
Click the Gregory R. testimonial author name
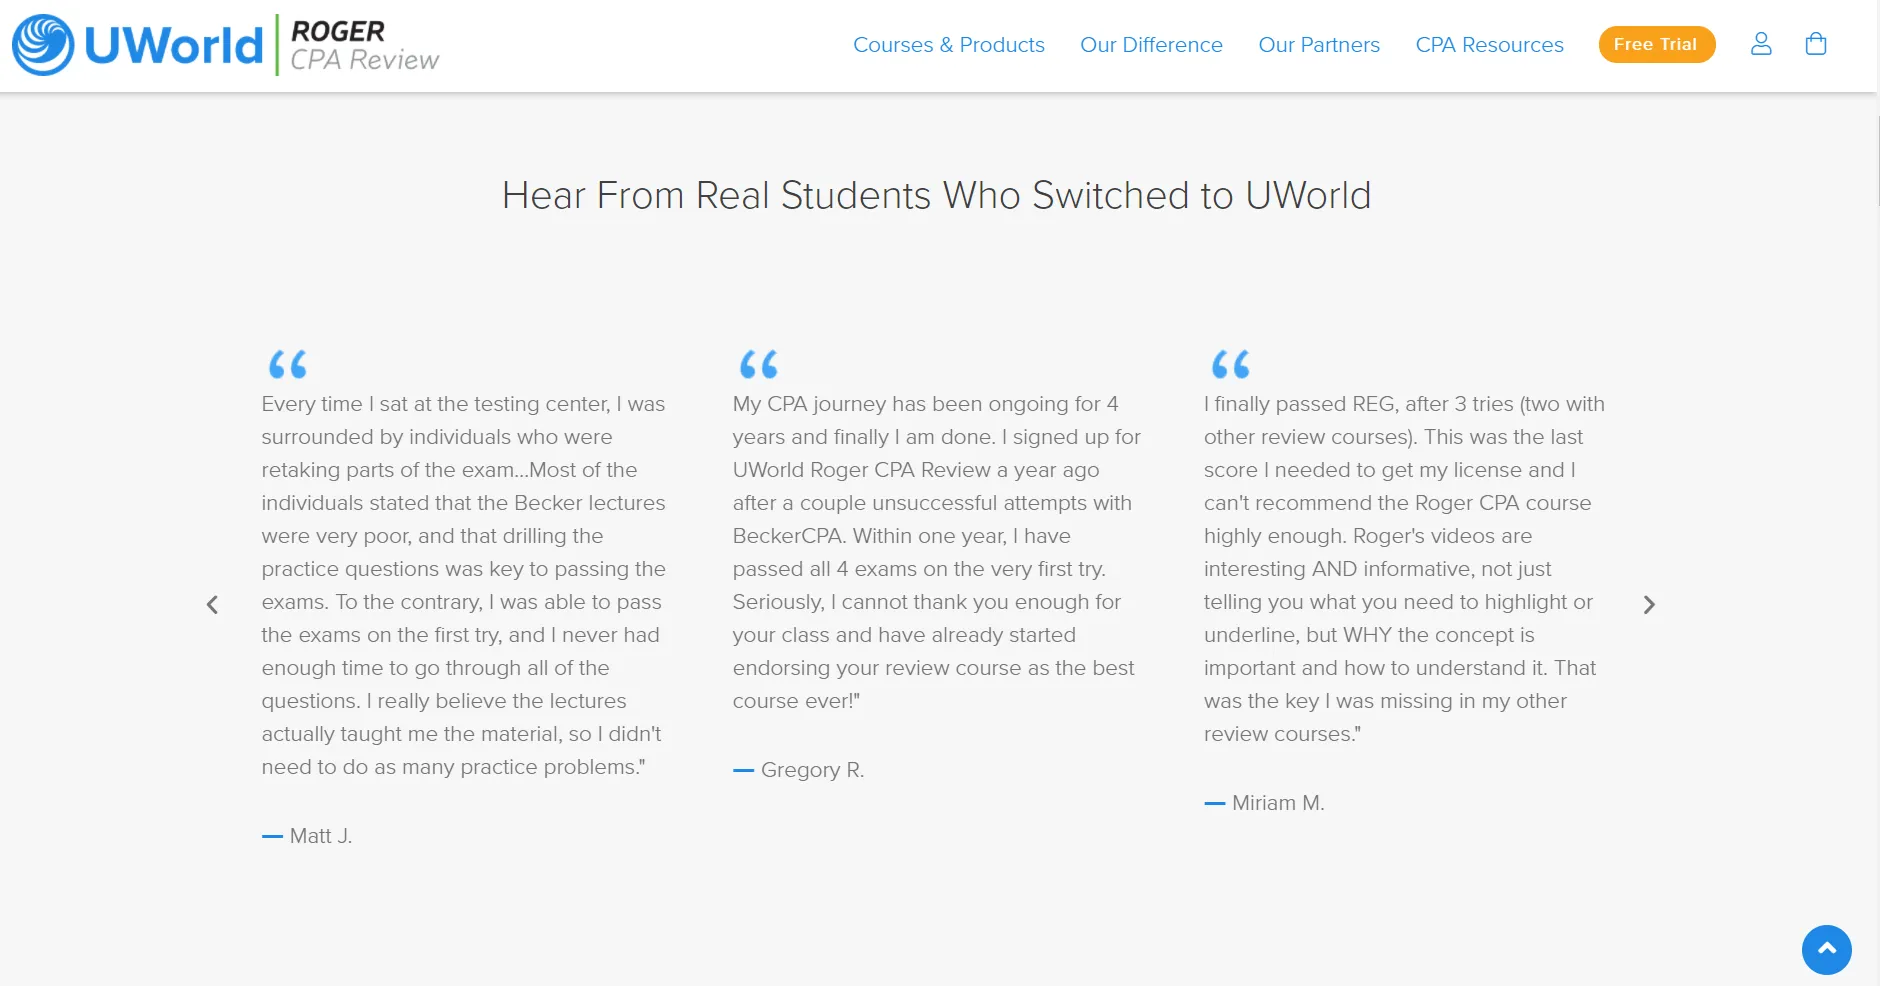[812, 770]
